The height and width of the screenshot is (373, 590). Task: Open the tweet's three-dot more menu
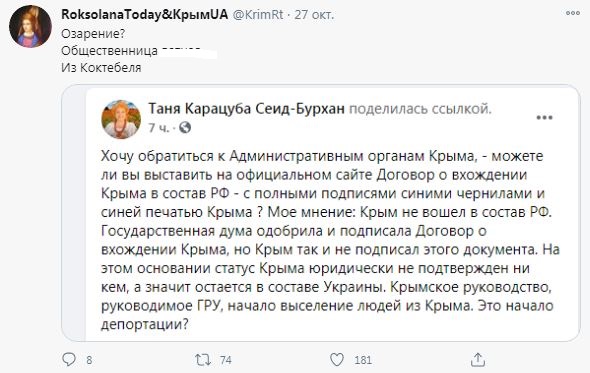[573, 13]
